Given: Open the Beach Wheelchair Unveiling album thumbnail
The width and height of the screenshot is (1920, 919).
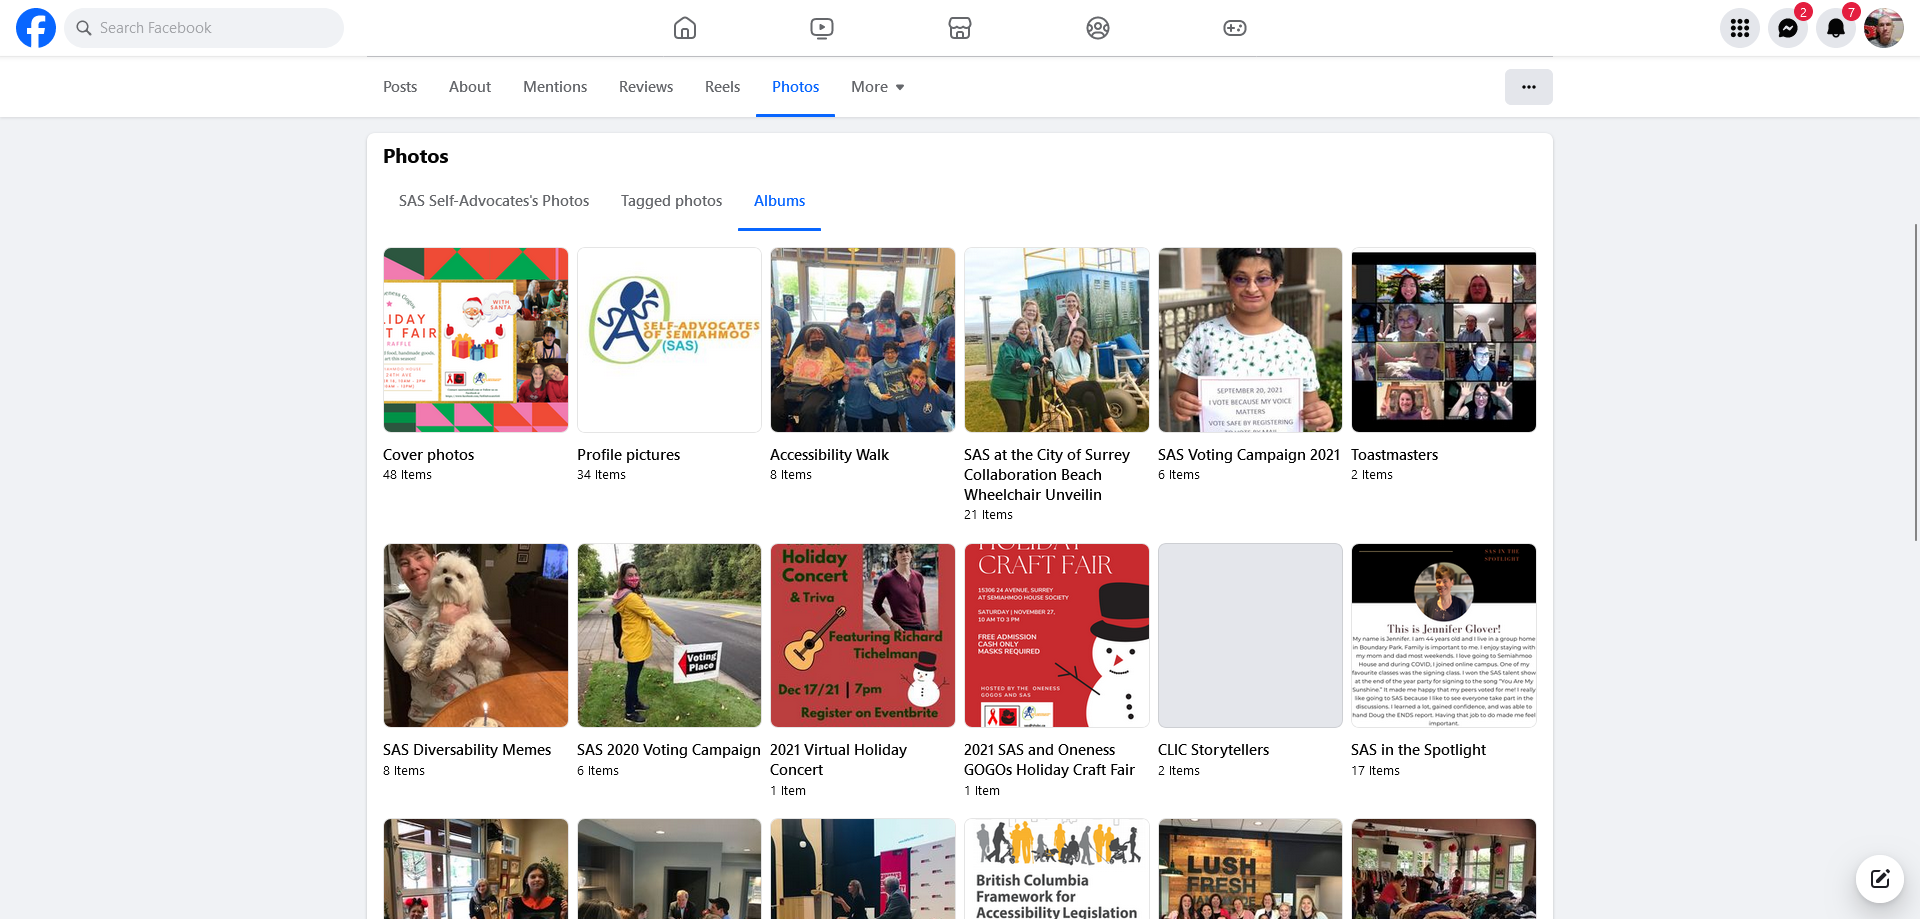Looking at the screenshot, I should coord(1057,340).
